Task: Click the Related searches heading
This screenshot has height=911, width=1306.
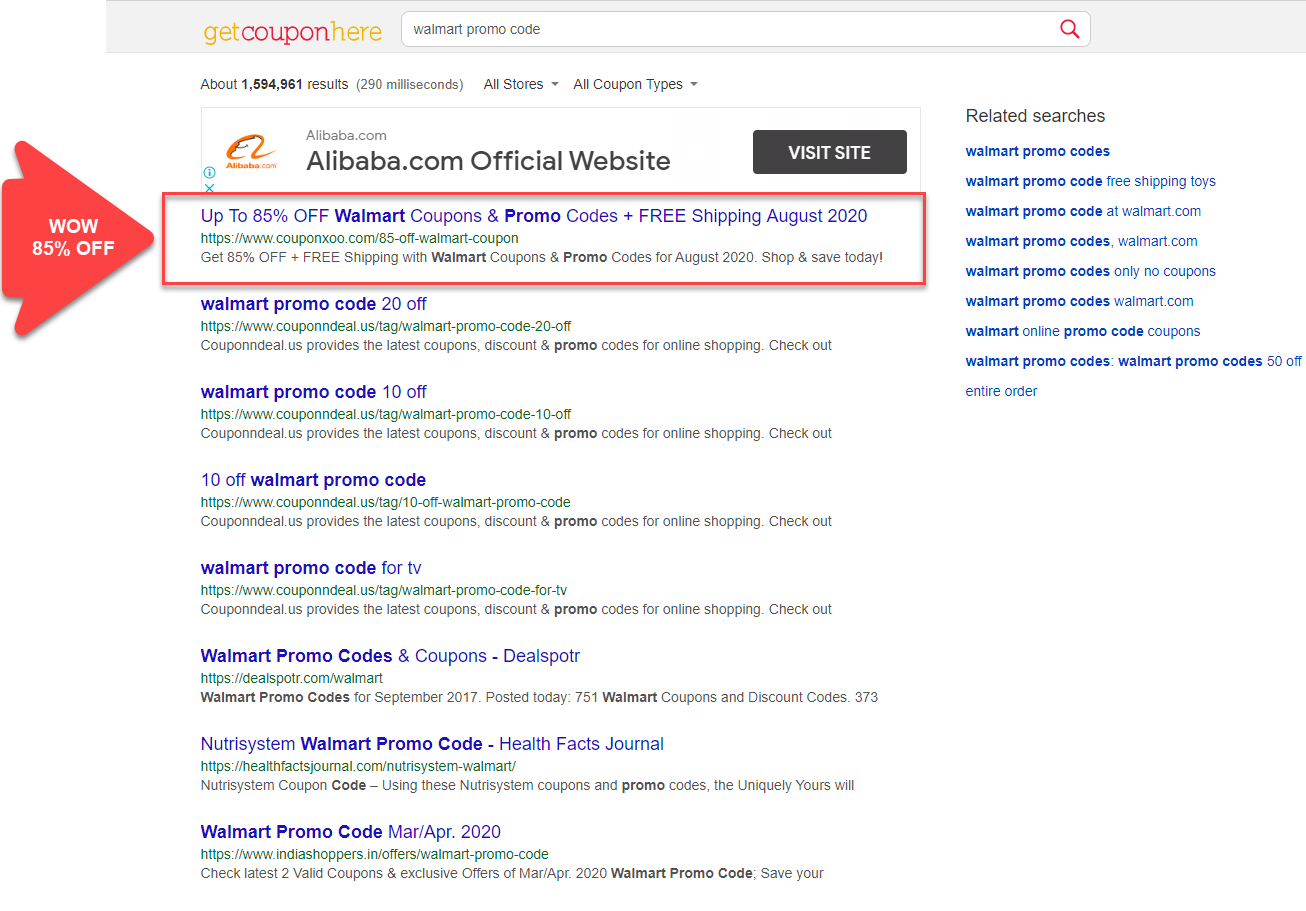Action: pos(1035,116)
